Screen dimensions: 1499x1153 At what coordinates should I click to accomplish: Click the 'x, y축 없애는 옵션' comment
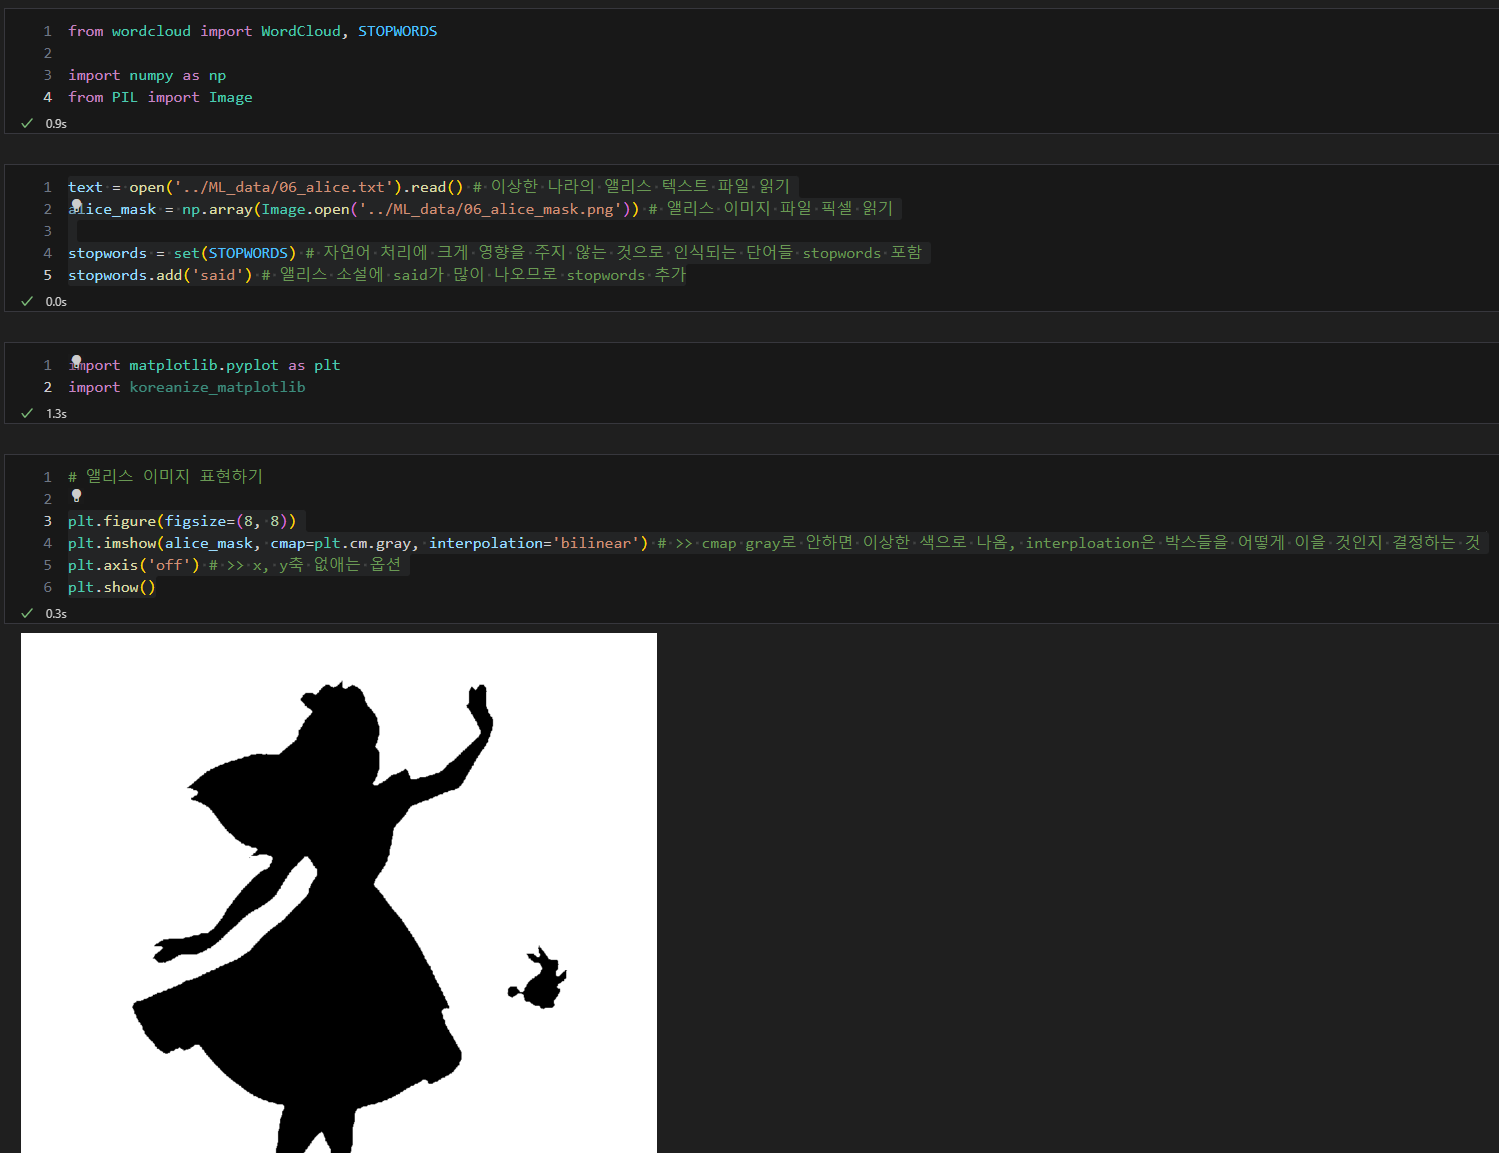click(x=305, y=565)
